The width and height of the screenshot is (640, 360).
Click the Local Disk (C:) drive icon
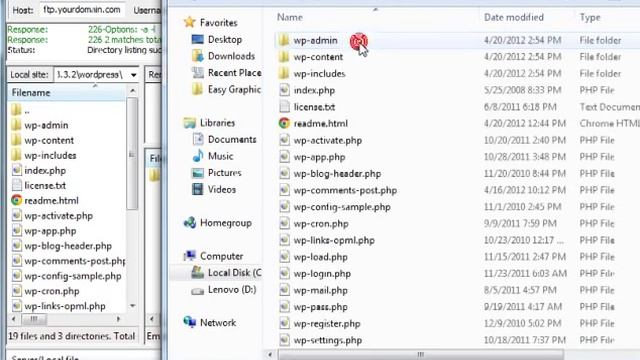[198, 273]
